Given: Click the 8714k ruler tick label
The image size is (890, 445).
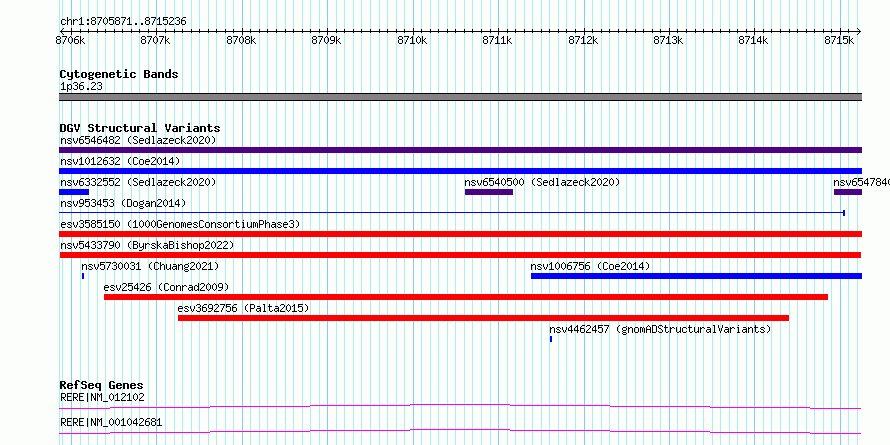Looking at the screenshot, I should coord(754,40).
